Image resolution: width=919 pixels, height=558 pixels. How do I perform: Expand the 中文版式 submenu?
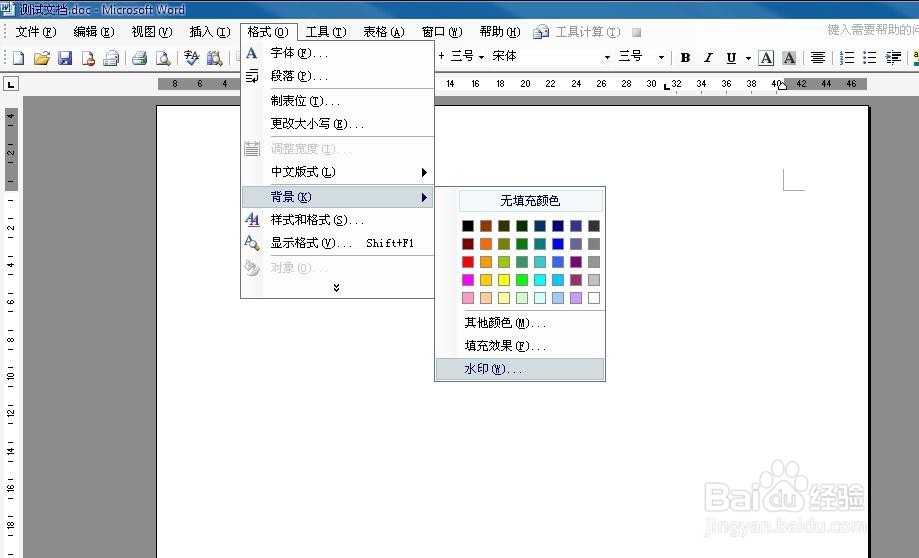[338, 172]
